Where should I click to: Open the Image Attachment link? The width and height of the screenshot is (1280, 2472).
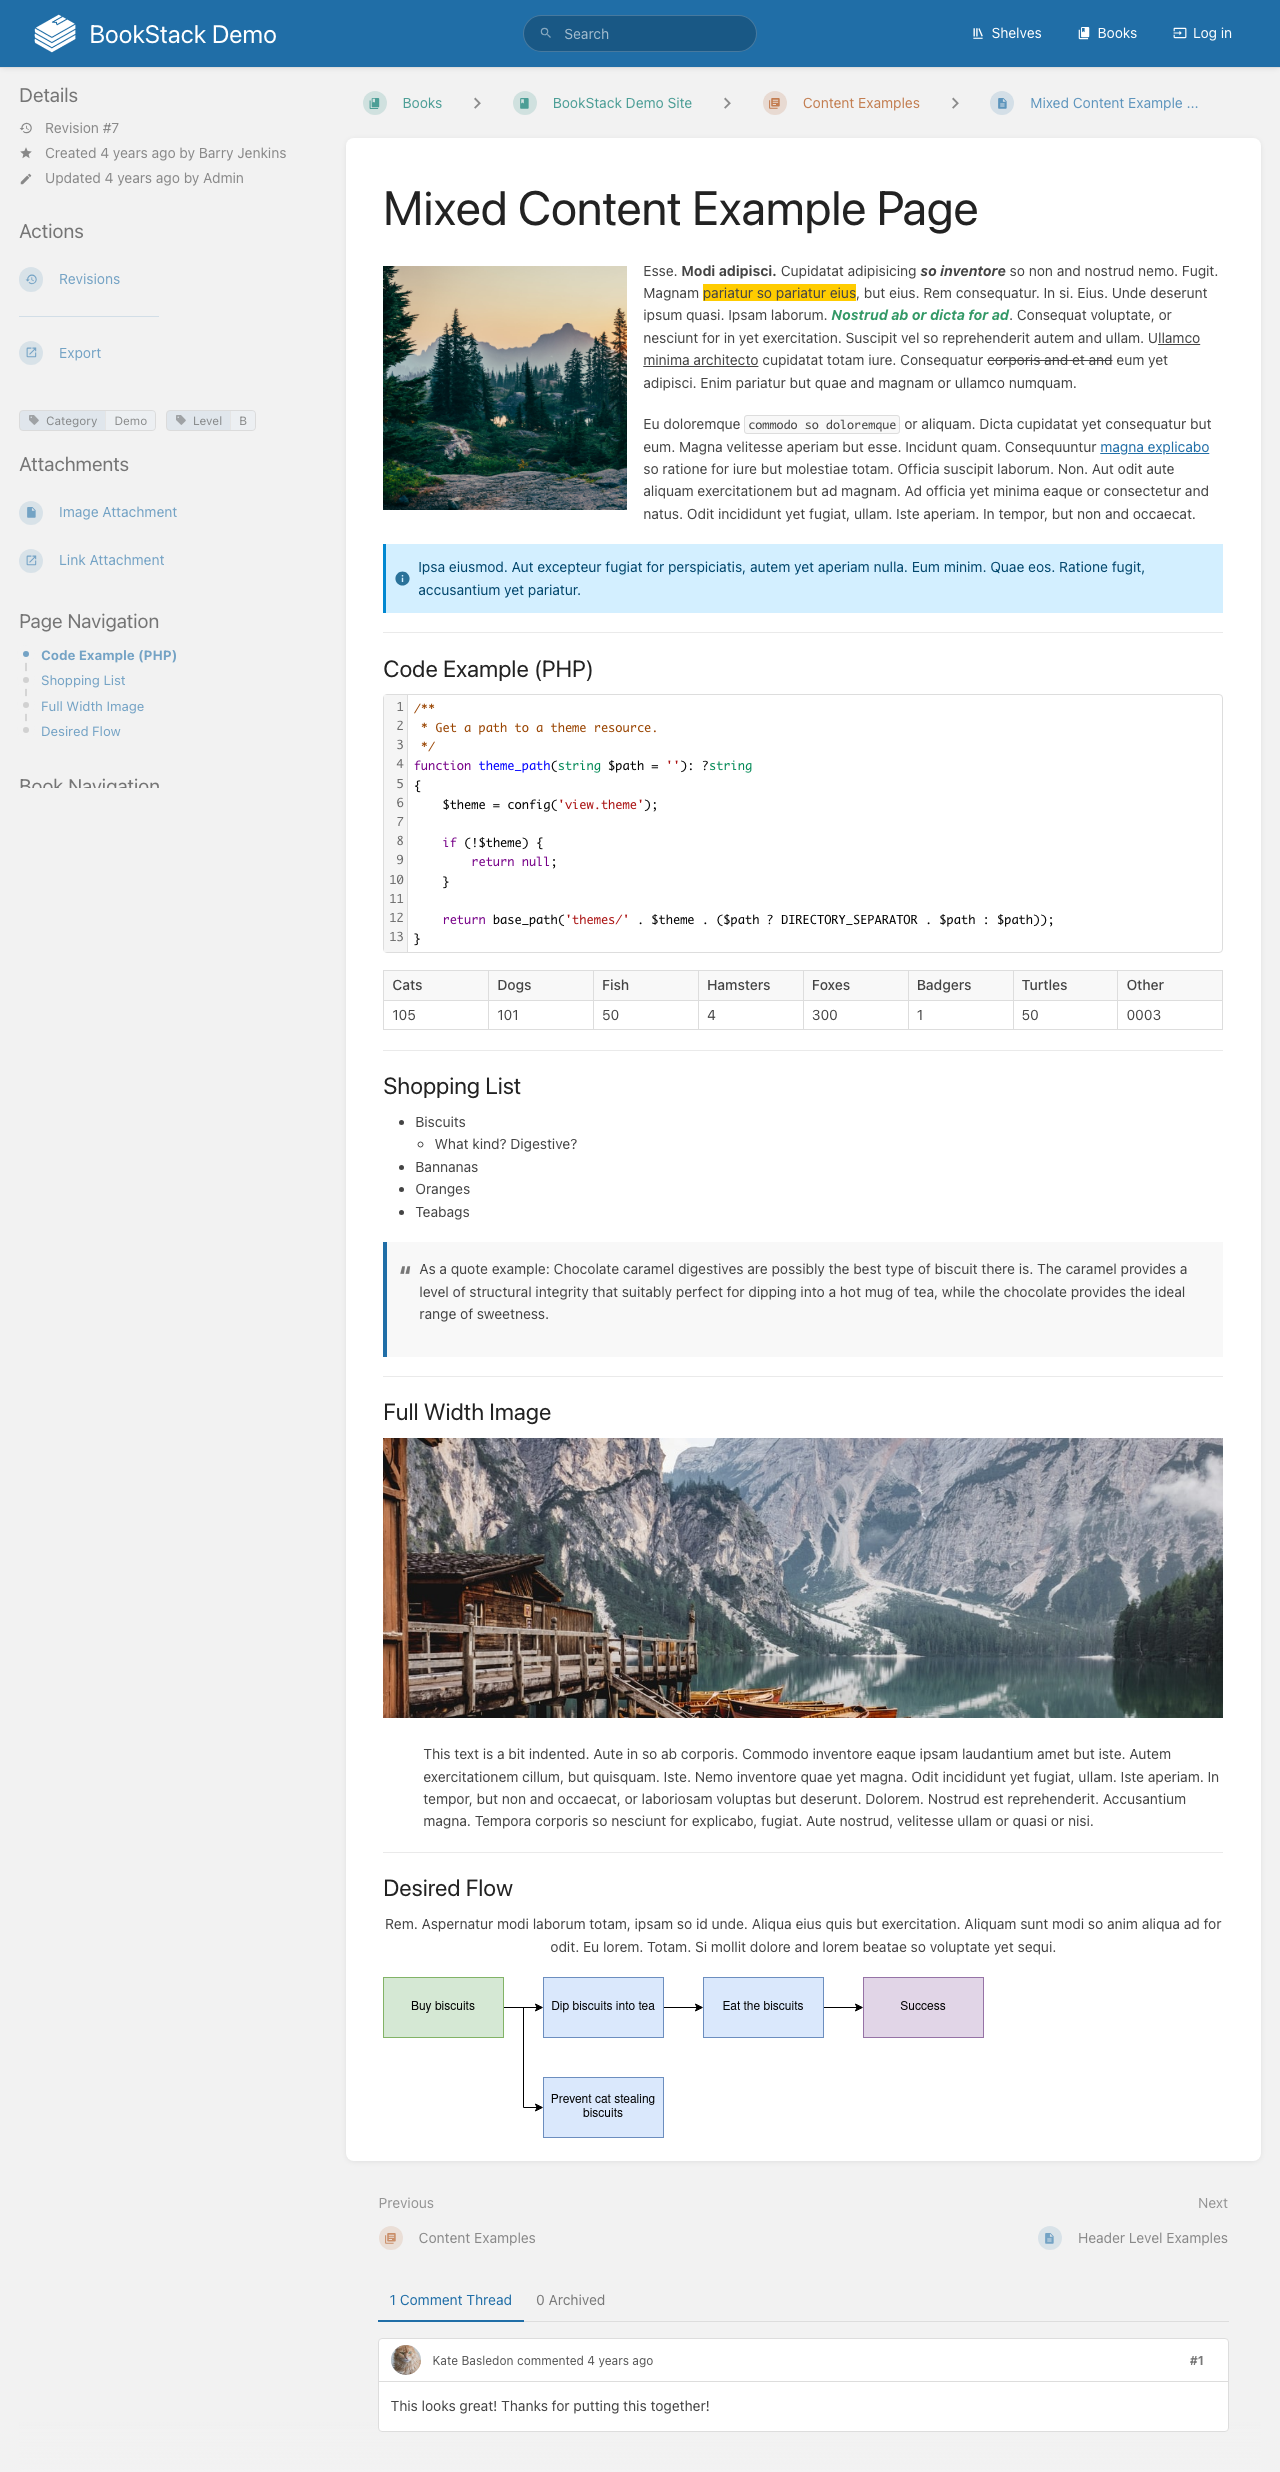point(118,512)
